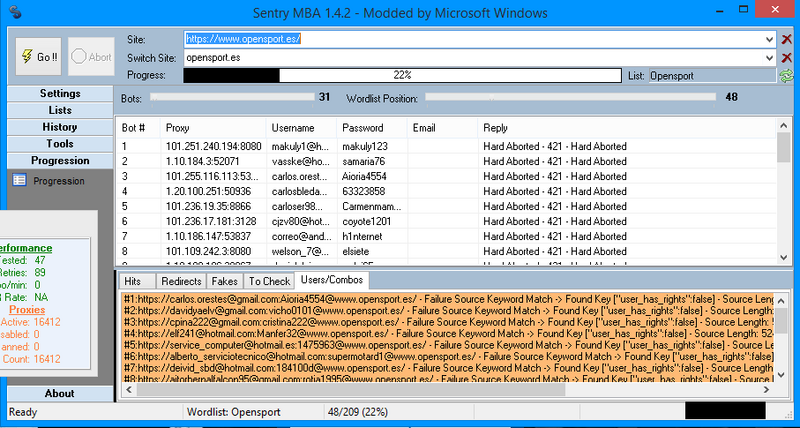Click the Reply column header

pos(627,128)
